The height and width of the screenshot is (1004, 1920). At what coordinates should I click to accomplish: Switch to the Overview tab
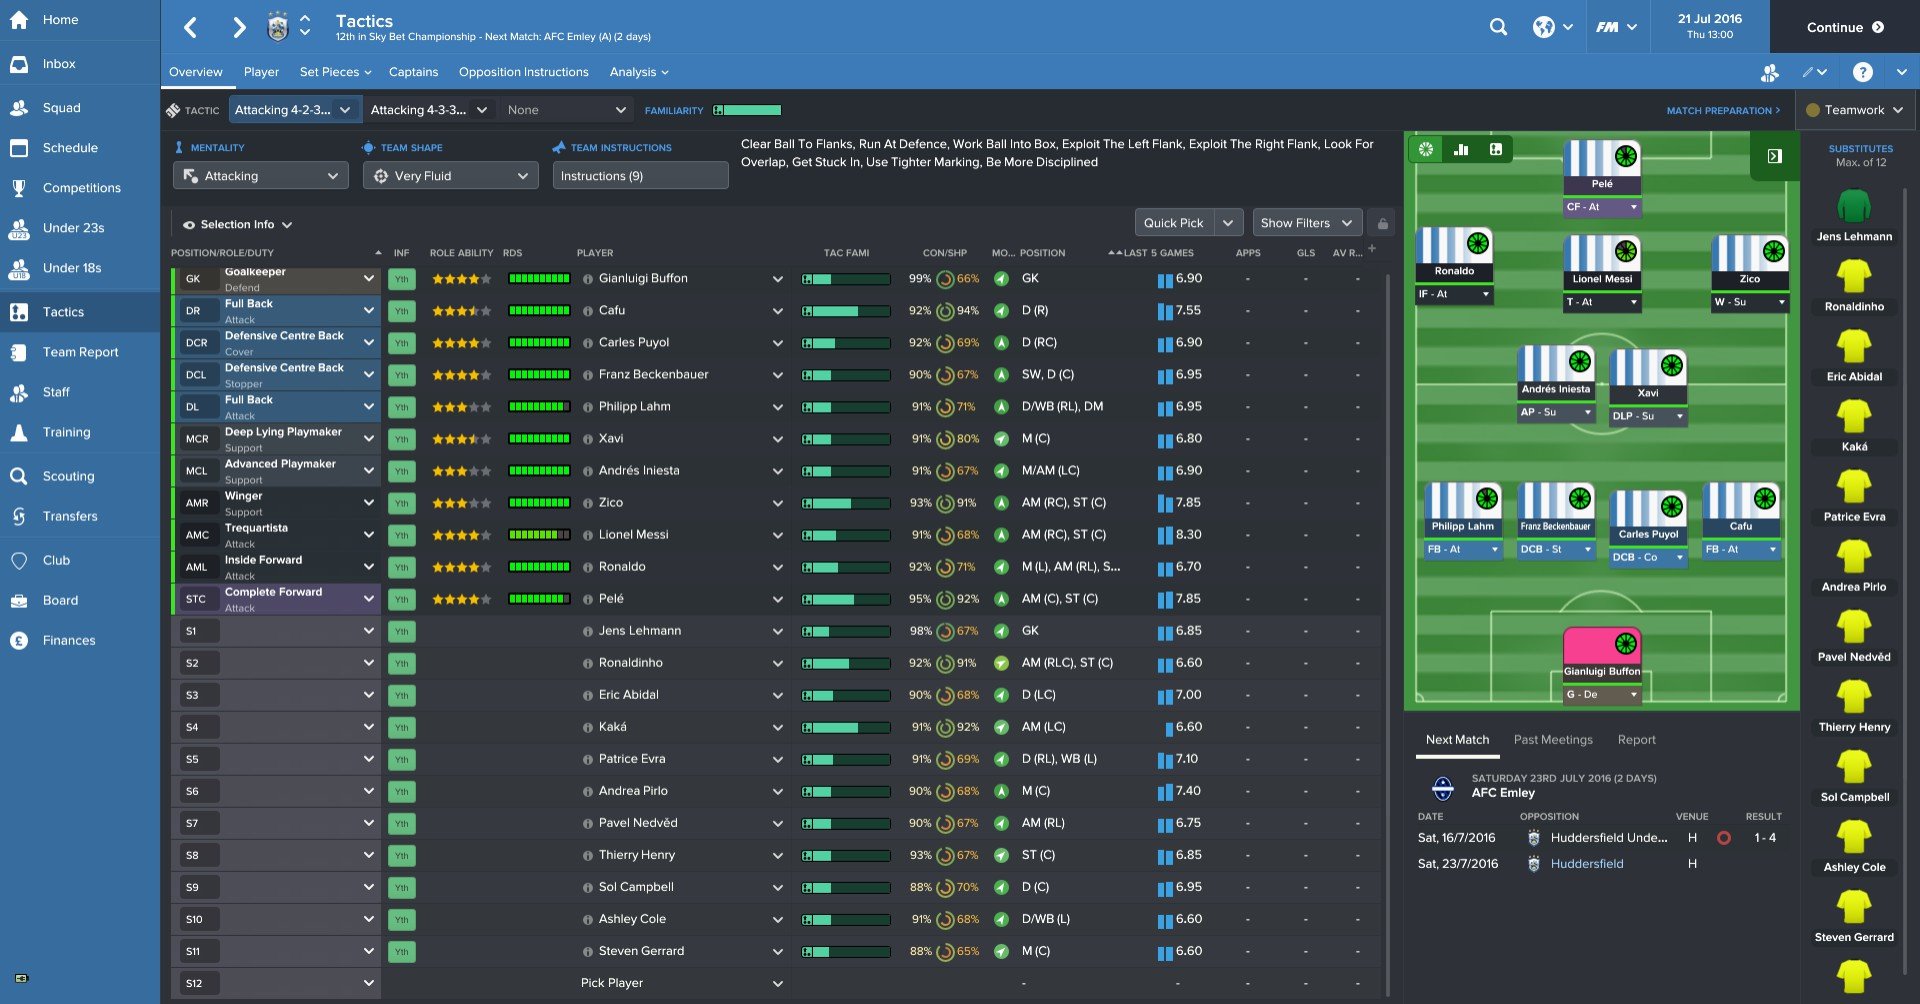[x=196, y=72]
